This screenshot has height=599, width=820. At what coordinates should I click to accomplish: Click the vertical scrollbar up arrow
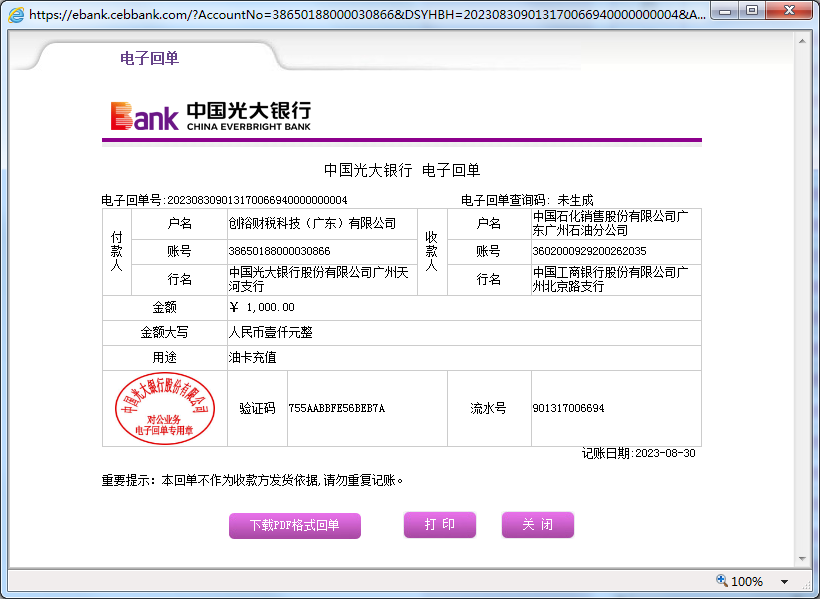tap(804, 39)
